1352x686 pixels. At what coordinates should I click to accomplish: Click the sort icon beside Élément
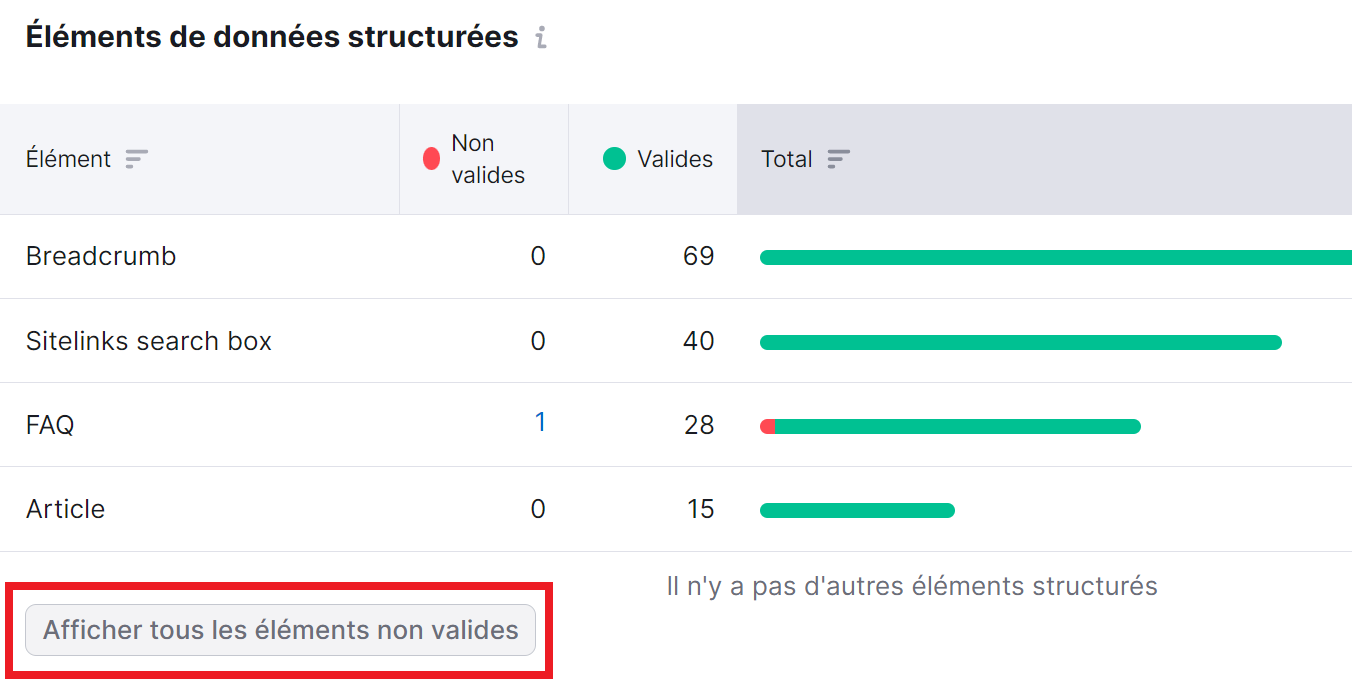pyautogui.click(x=136, y=160)
